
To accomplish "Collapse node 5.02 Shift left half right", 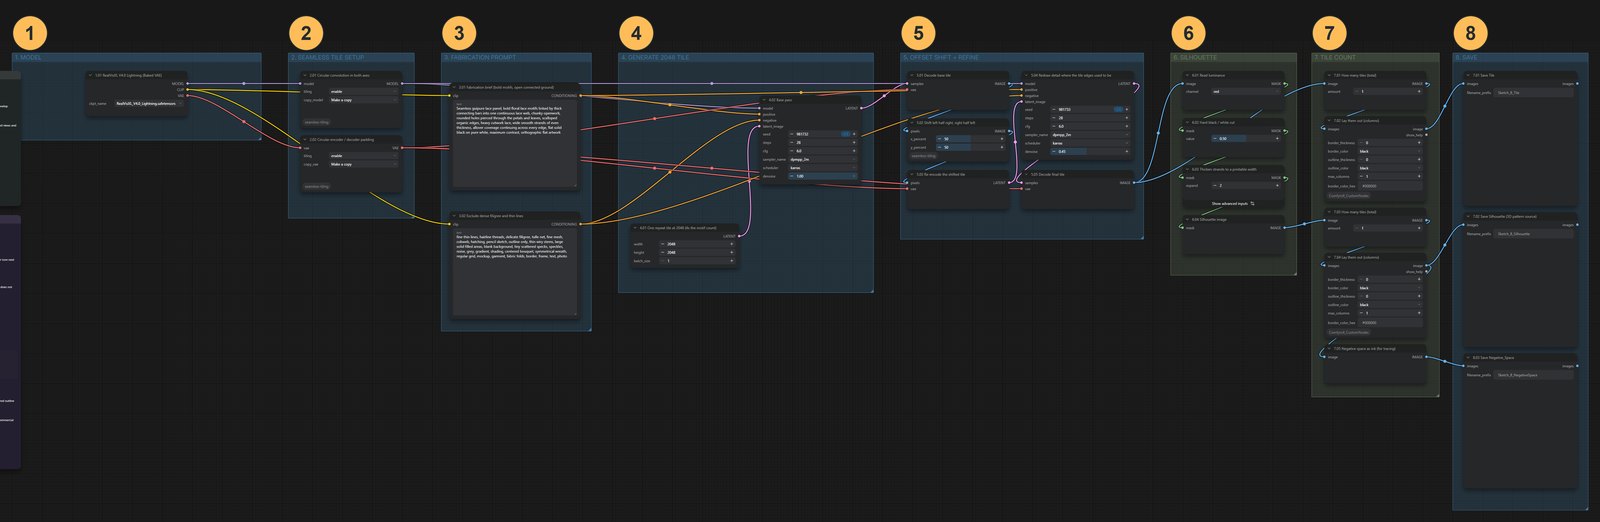I will pos(913,123).
